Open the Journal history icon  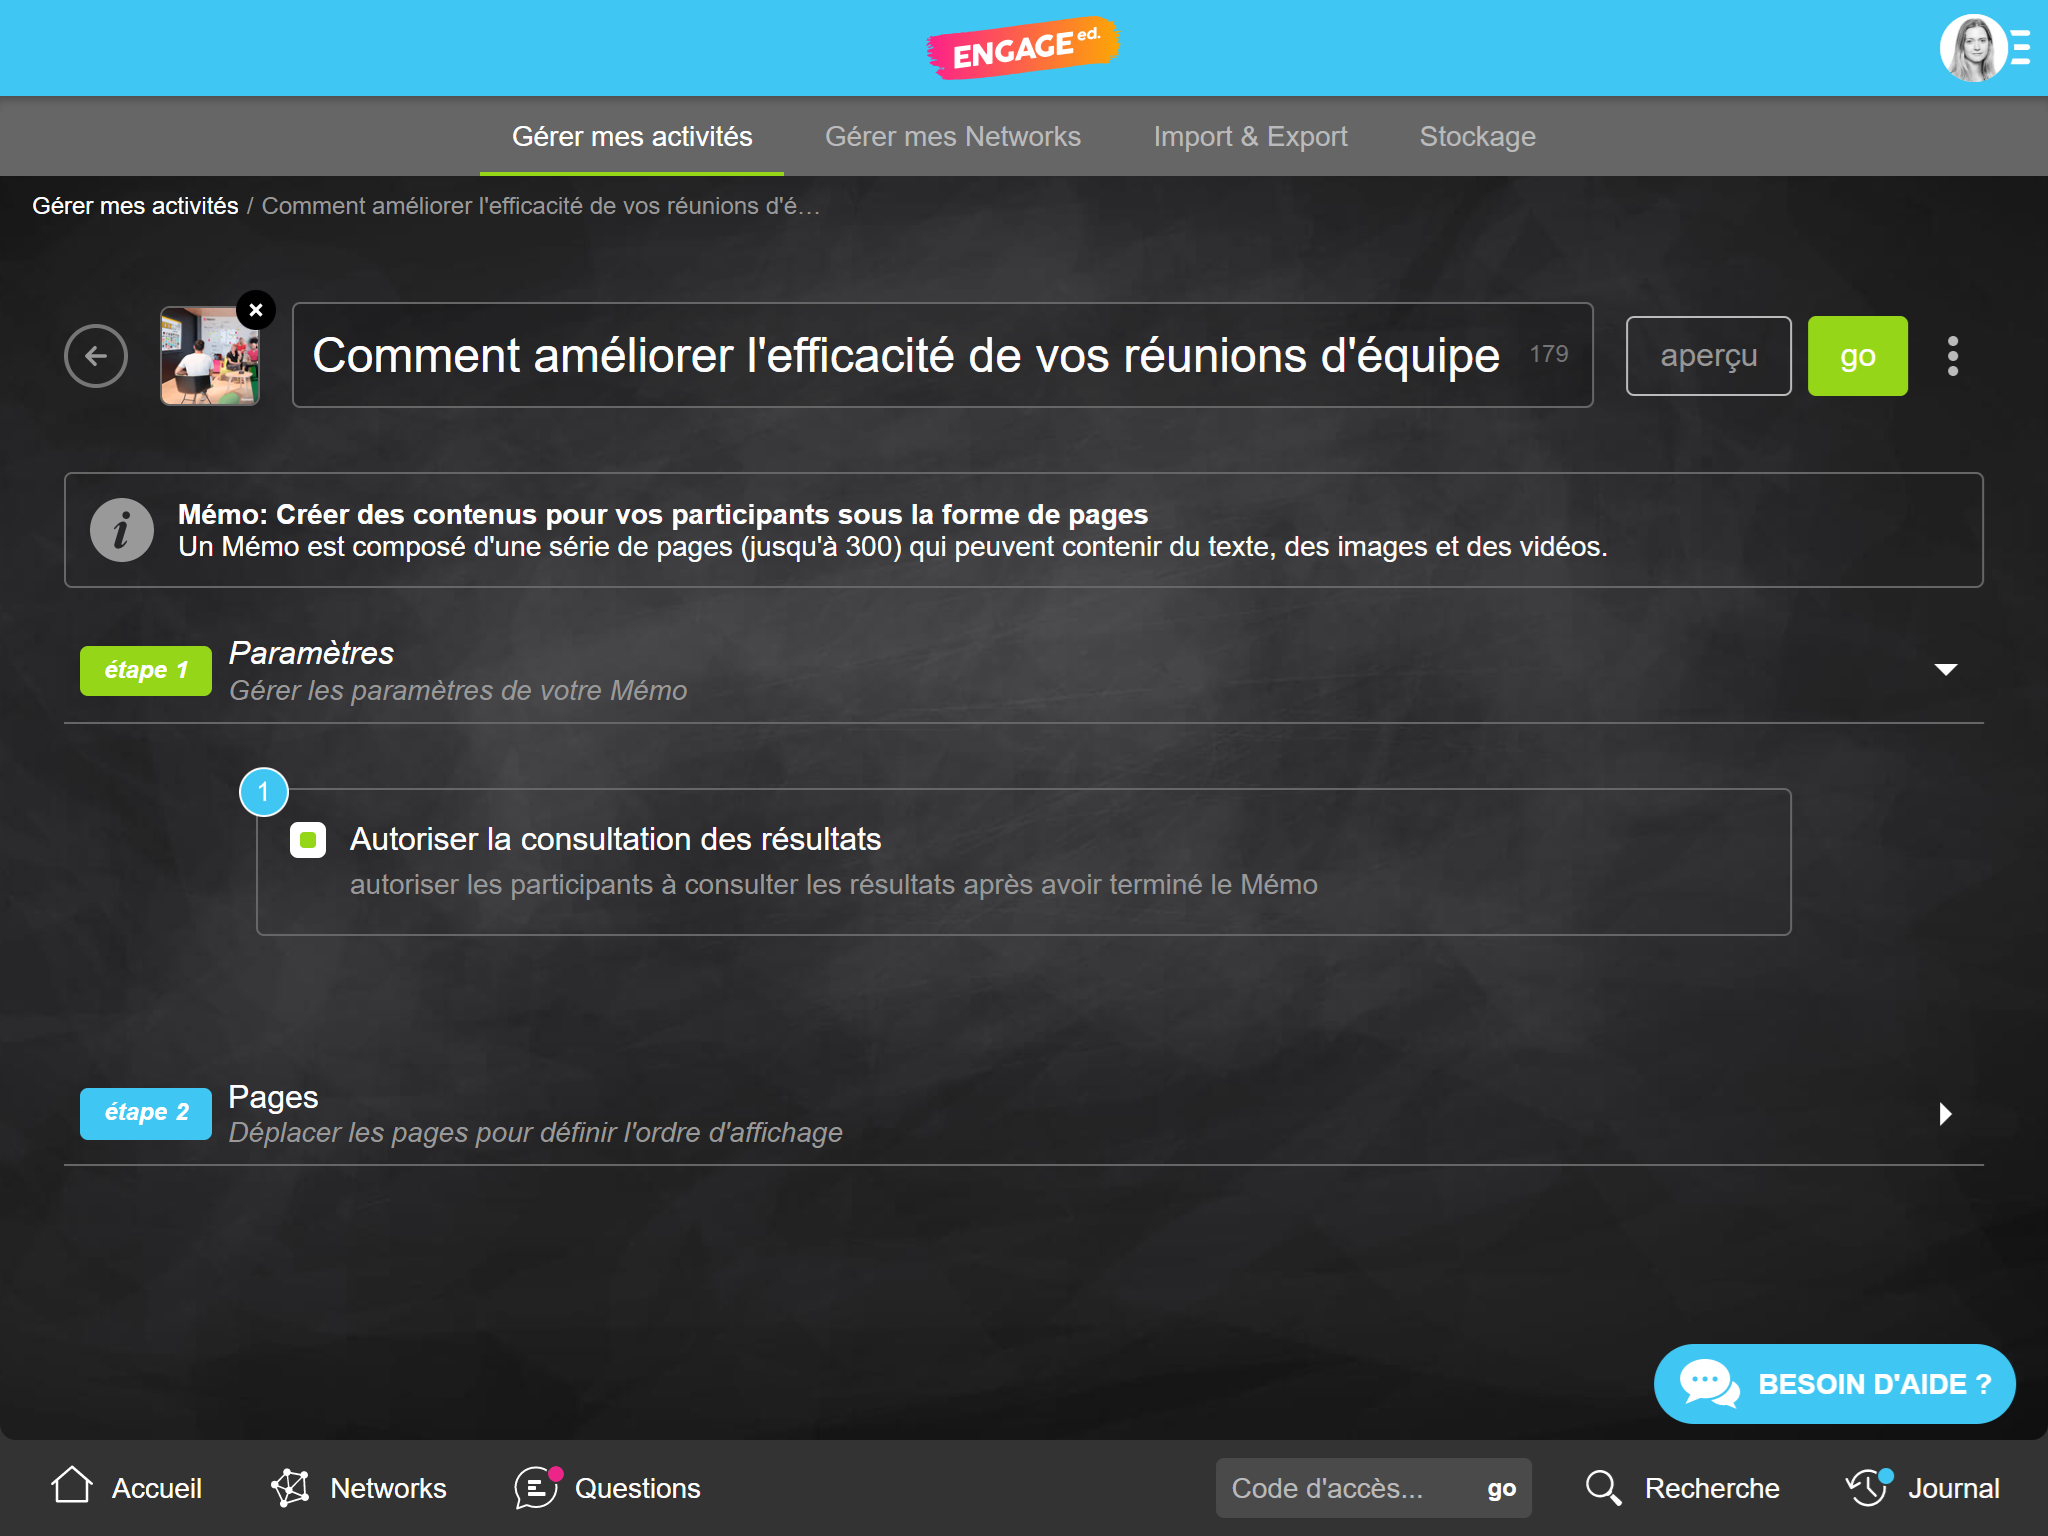pos(1868,1487)
